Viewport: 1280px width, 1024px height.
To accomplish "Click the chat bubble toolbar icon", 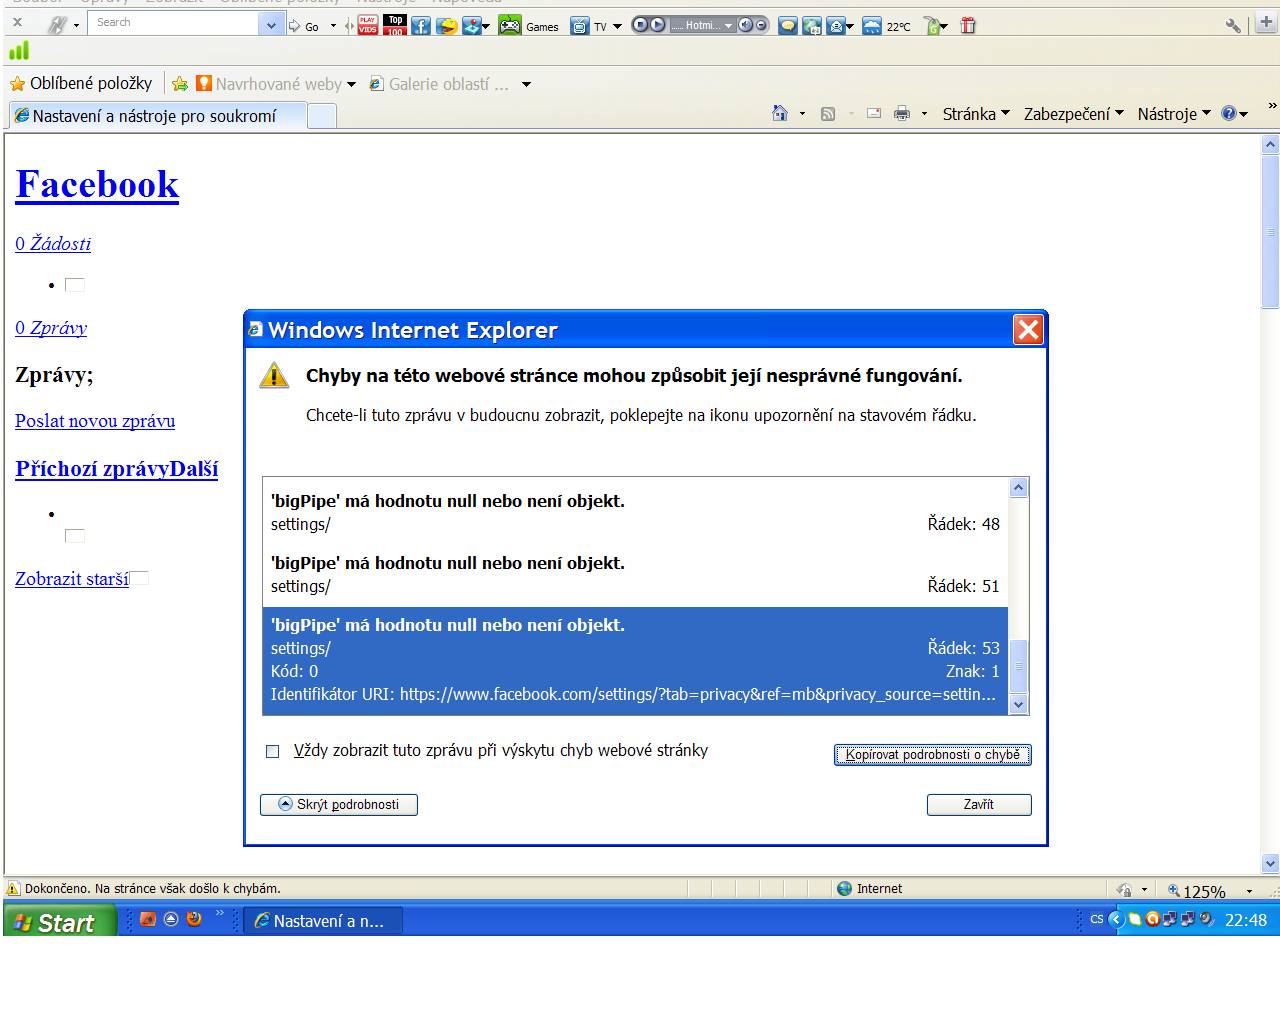I will [x=788, y=26].
